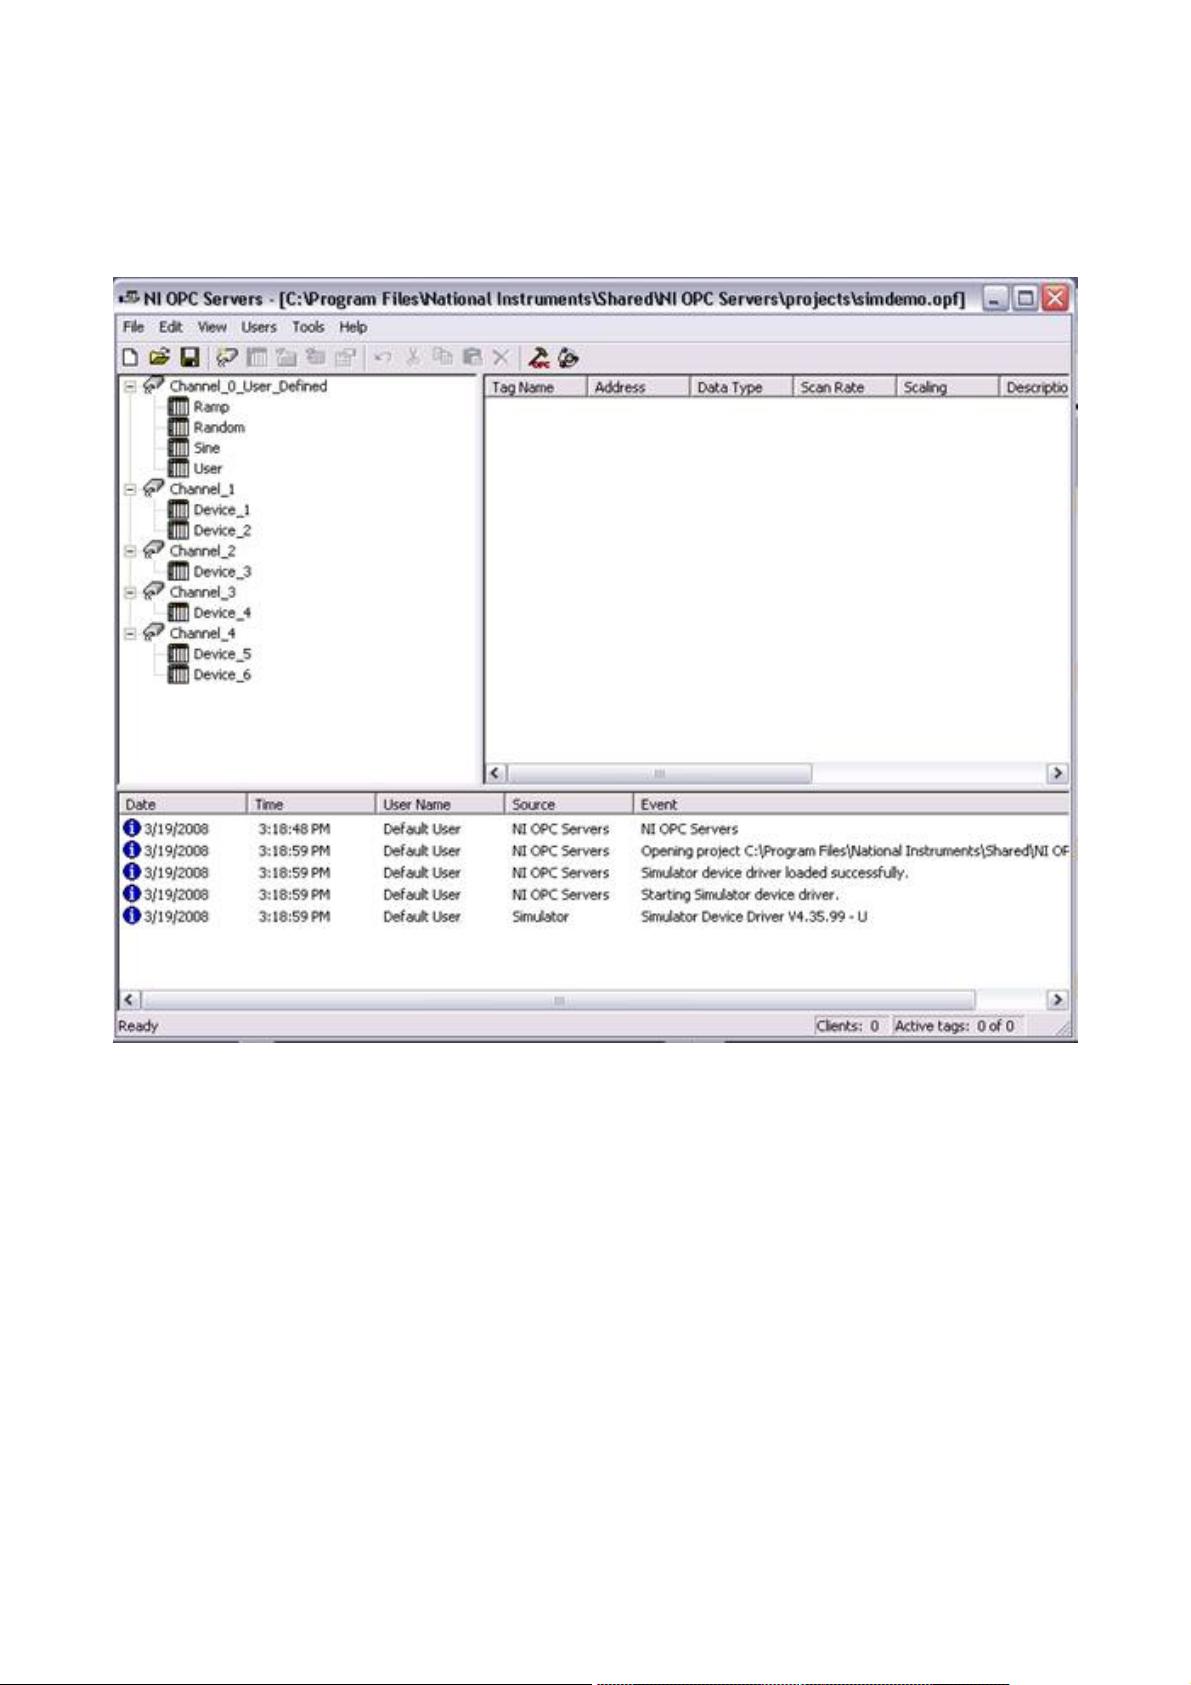
Task: Click the event log left scroll arrow
Action: click(x=131, y=999)
